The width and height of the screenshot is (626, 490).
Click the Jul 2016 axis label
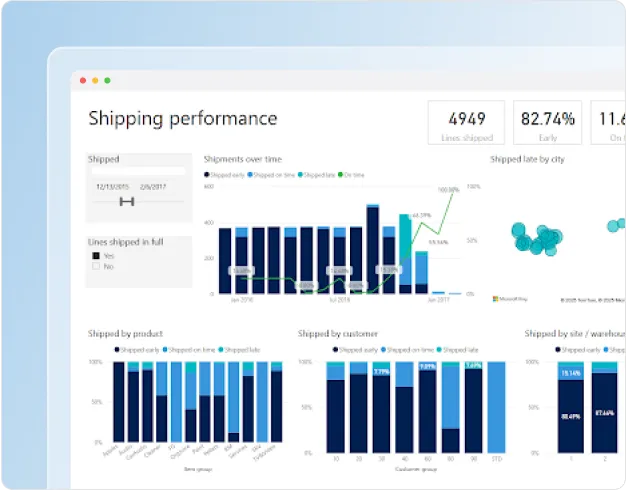(x=339, y=300)
